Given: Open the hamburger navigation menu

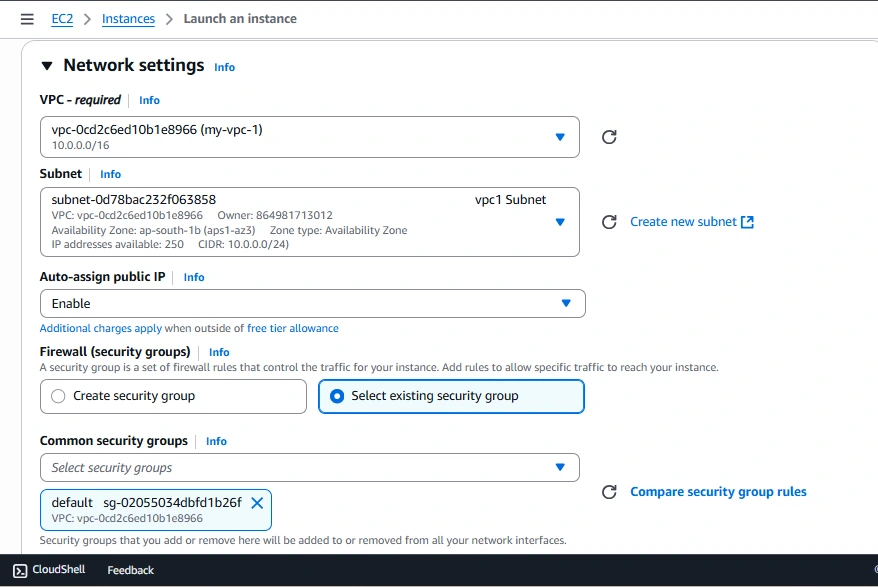Looking at the screenshot, I should (x=27, y=19).
